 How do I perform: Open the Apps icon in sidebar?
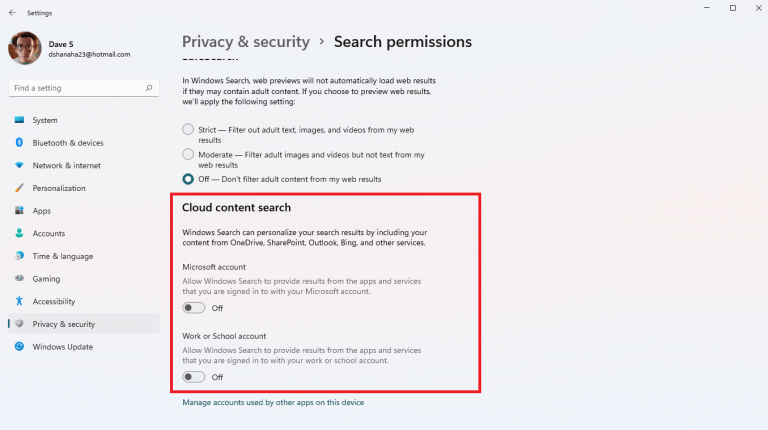[x=19, y=211]
